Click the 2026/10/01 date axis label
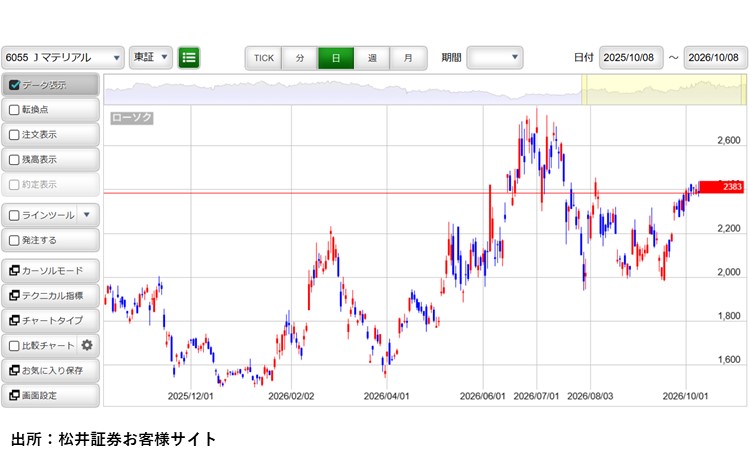This screenshot has height=454, width=750. [685, 396]
